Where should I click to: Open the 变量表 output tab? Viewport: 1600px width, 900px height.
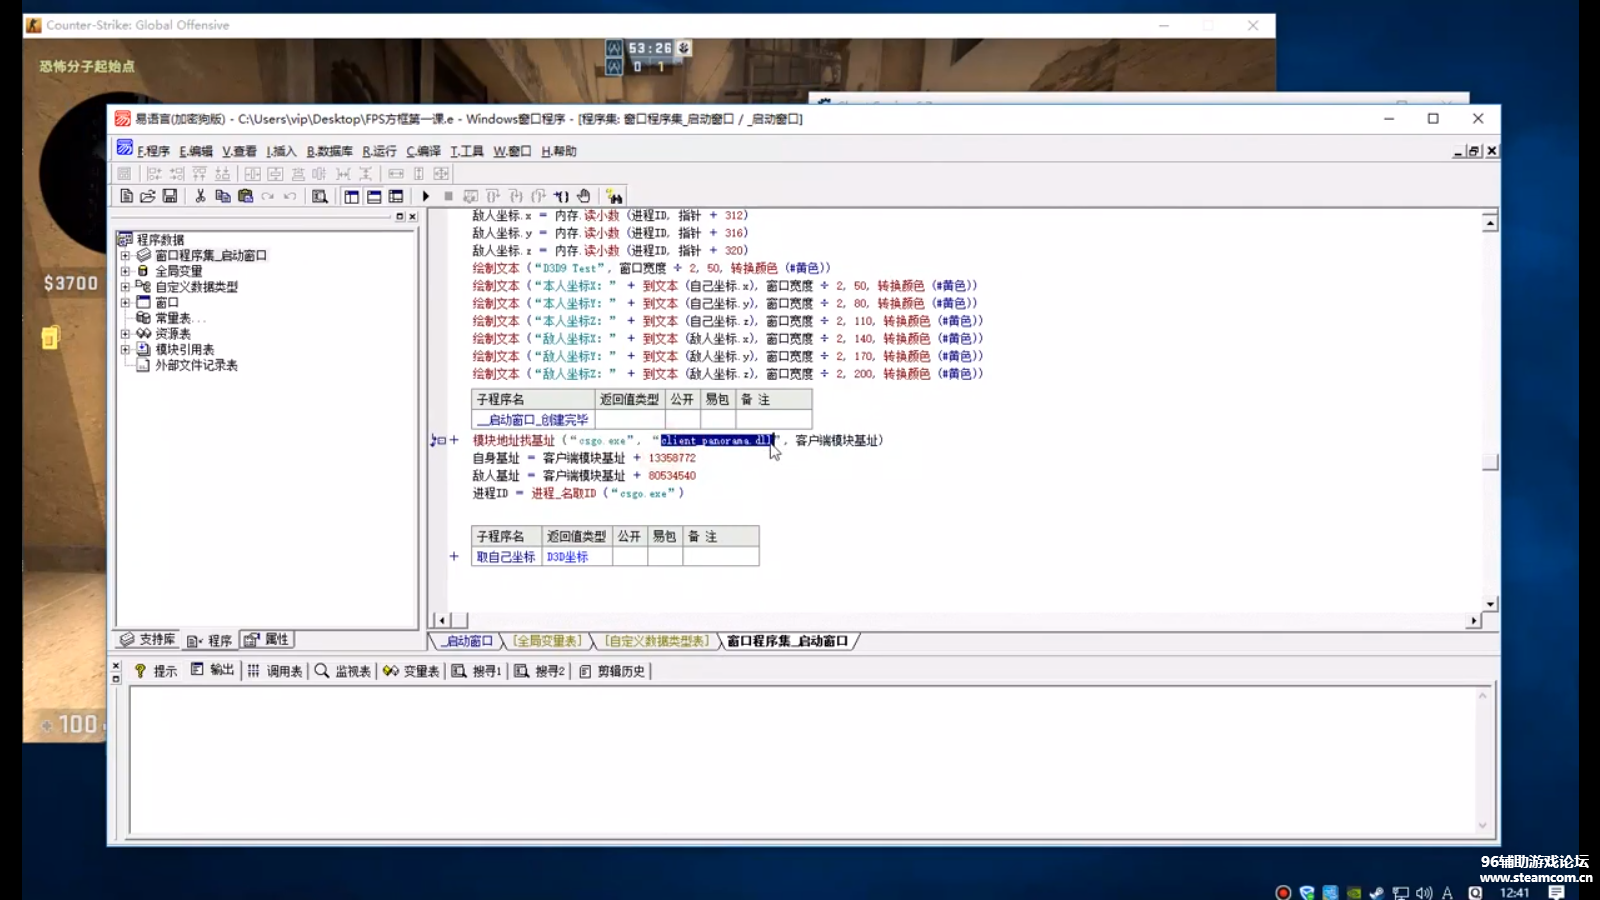[411, 671]
